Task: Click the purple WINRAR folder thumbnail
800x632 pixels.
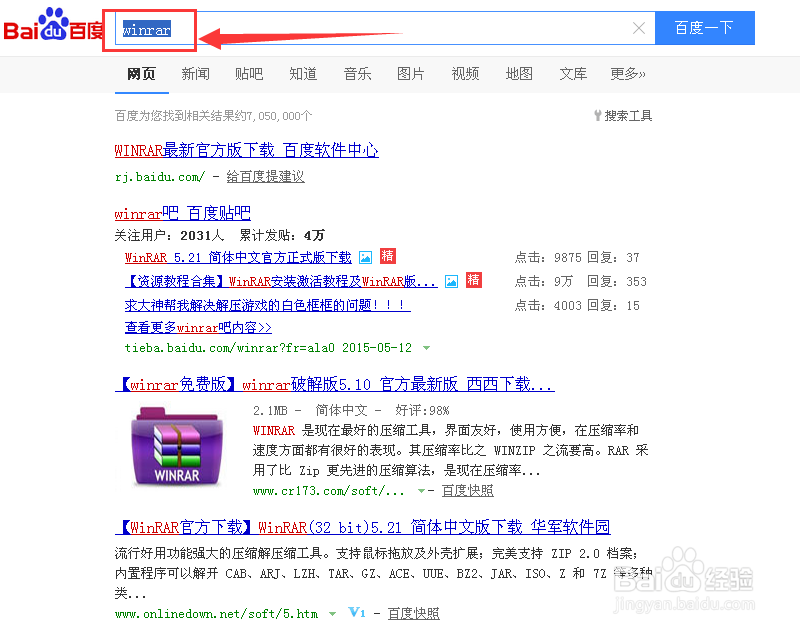Action: click(177, 447)
